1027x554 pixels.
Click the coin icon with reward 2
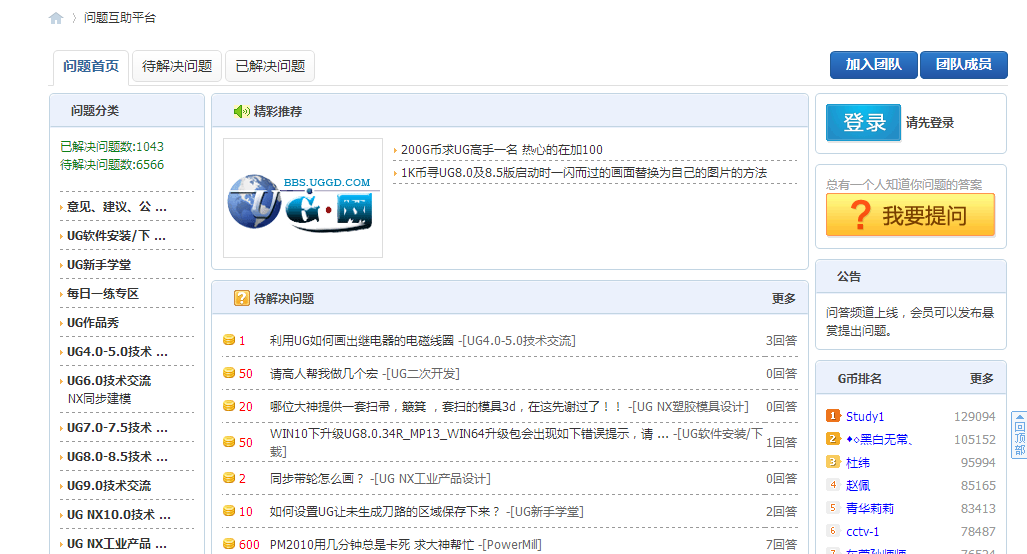[x=229, y=478]
